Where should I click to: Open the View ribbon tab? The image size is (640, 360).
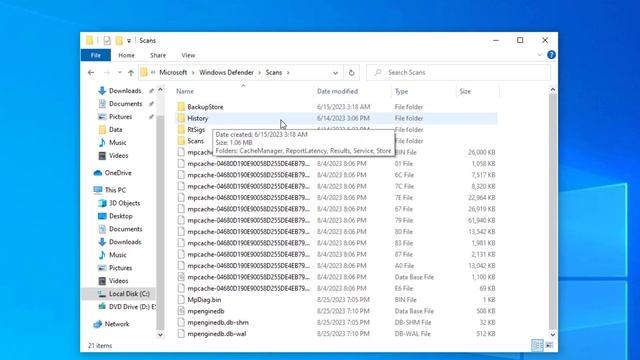tap(188, 55)
